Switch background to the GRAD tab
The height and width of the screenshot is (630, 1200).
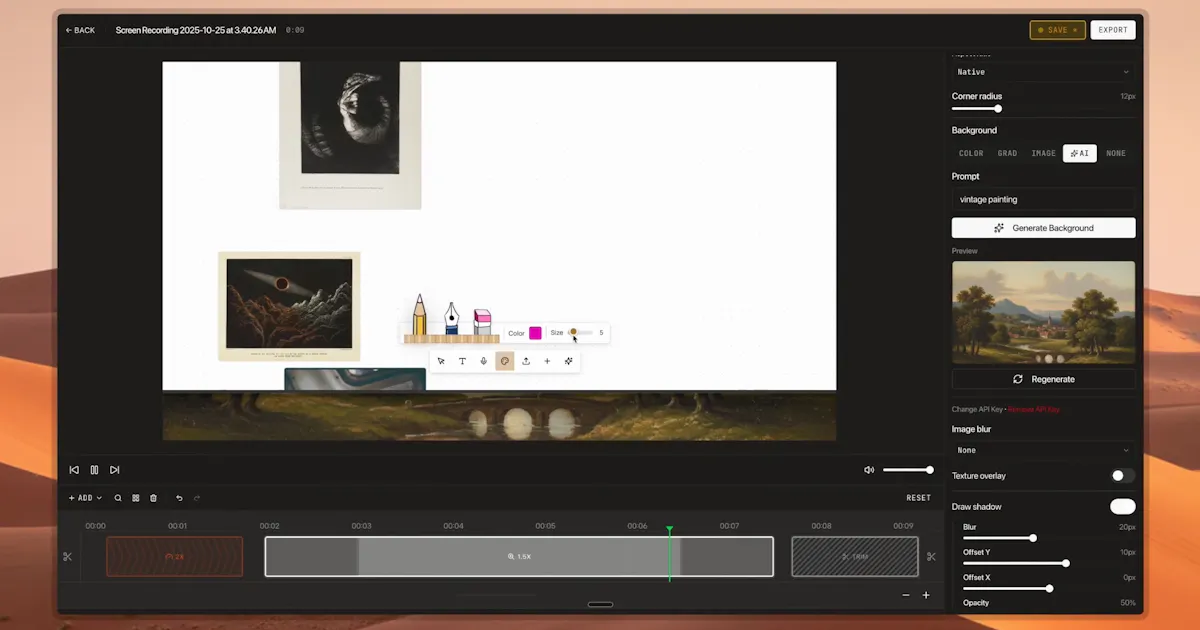tap(1007, 153)
